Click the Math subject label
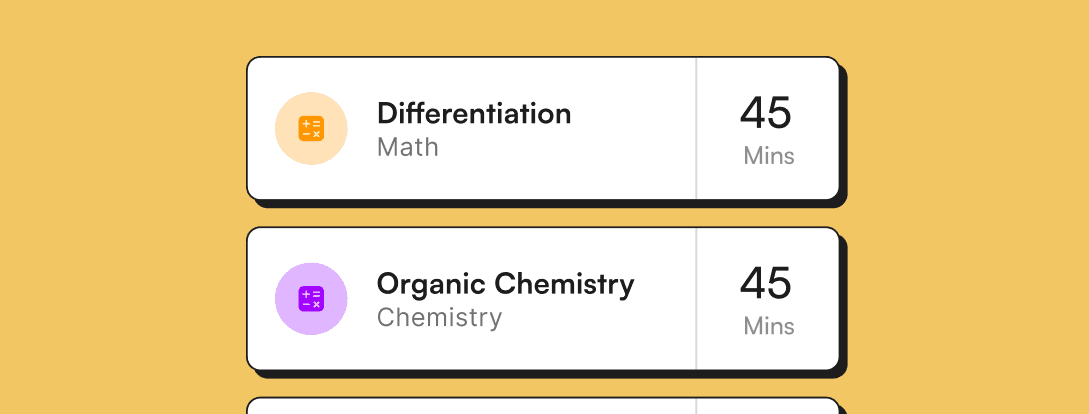Image resolution: width=1089 pixels, height=414 pixels. coord(408,147)
